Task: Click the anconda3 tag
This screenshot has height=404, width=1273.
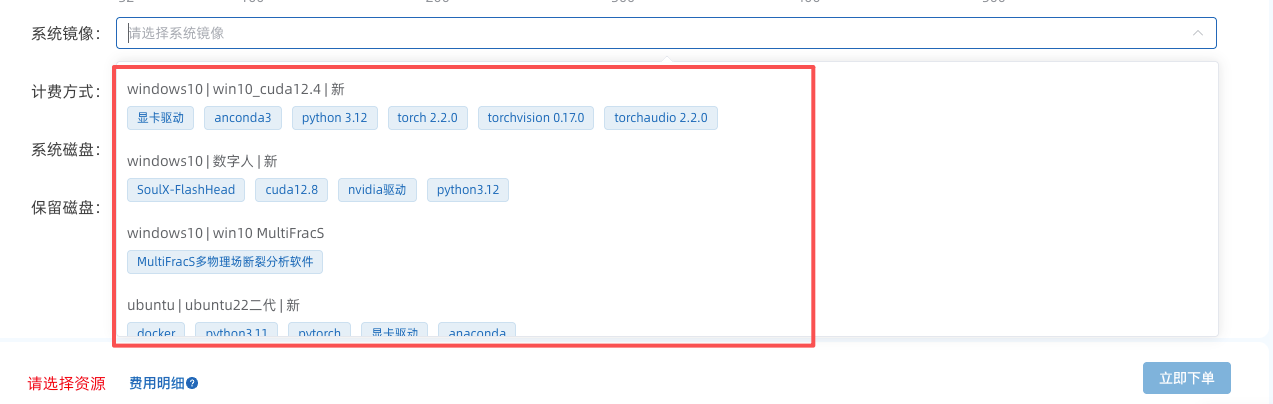Action: pos(243,118)
